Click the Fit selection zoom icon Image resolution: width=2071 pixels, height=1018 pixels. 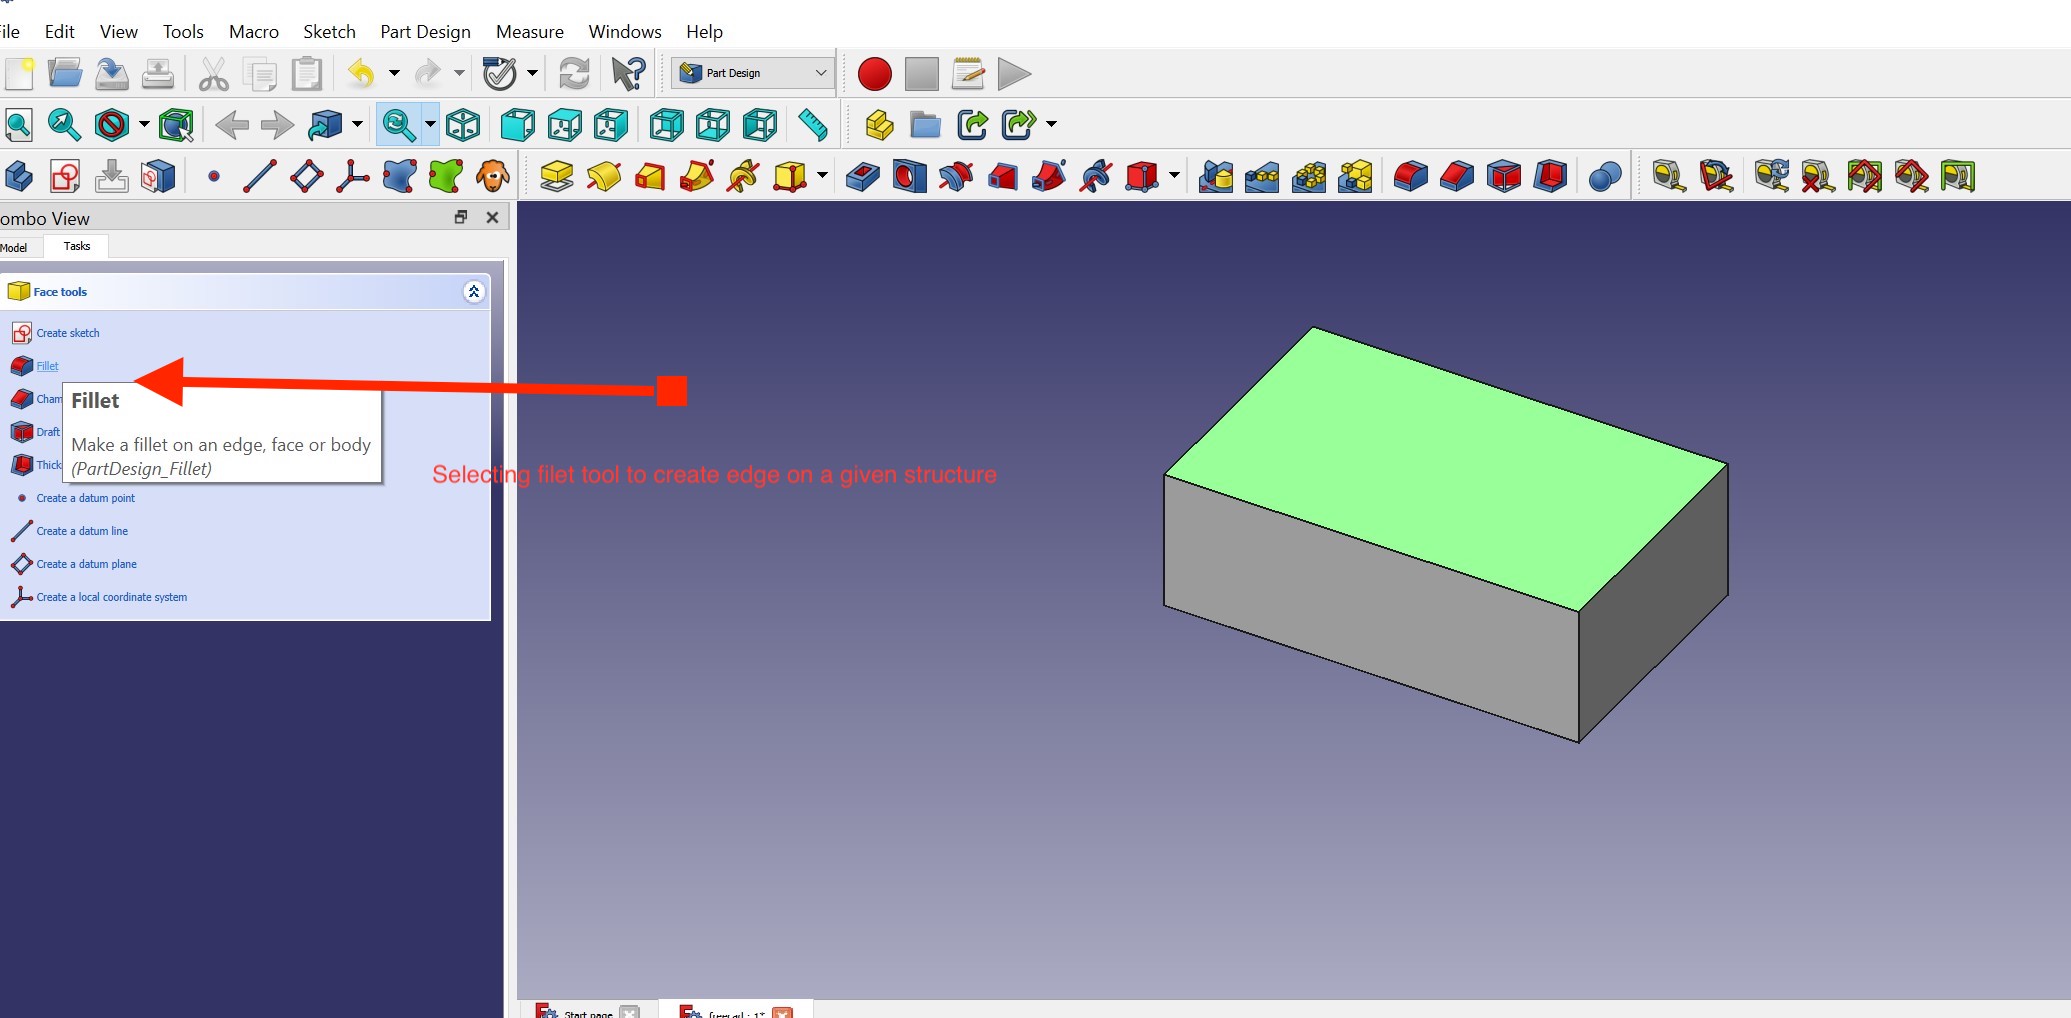click(65, 125)
